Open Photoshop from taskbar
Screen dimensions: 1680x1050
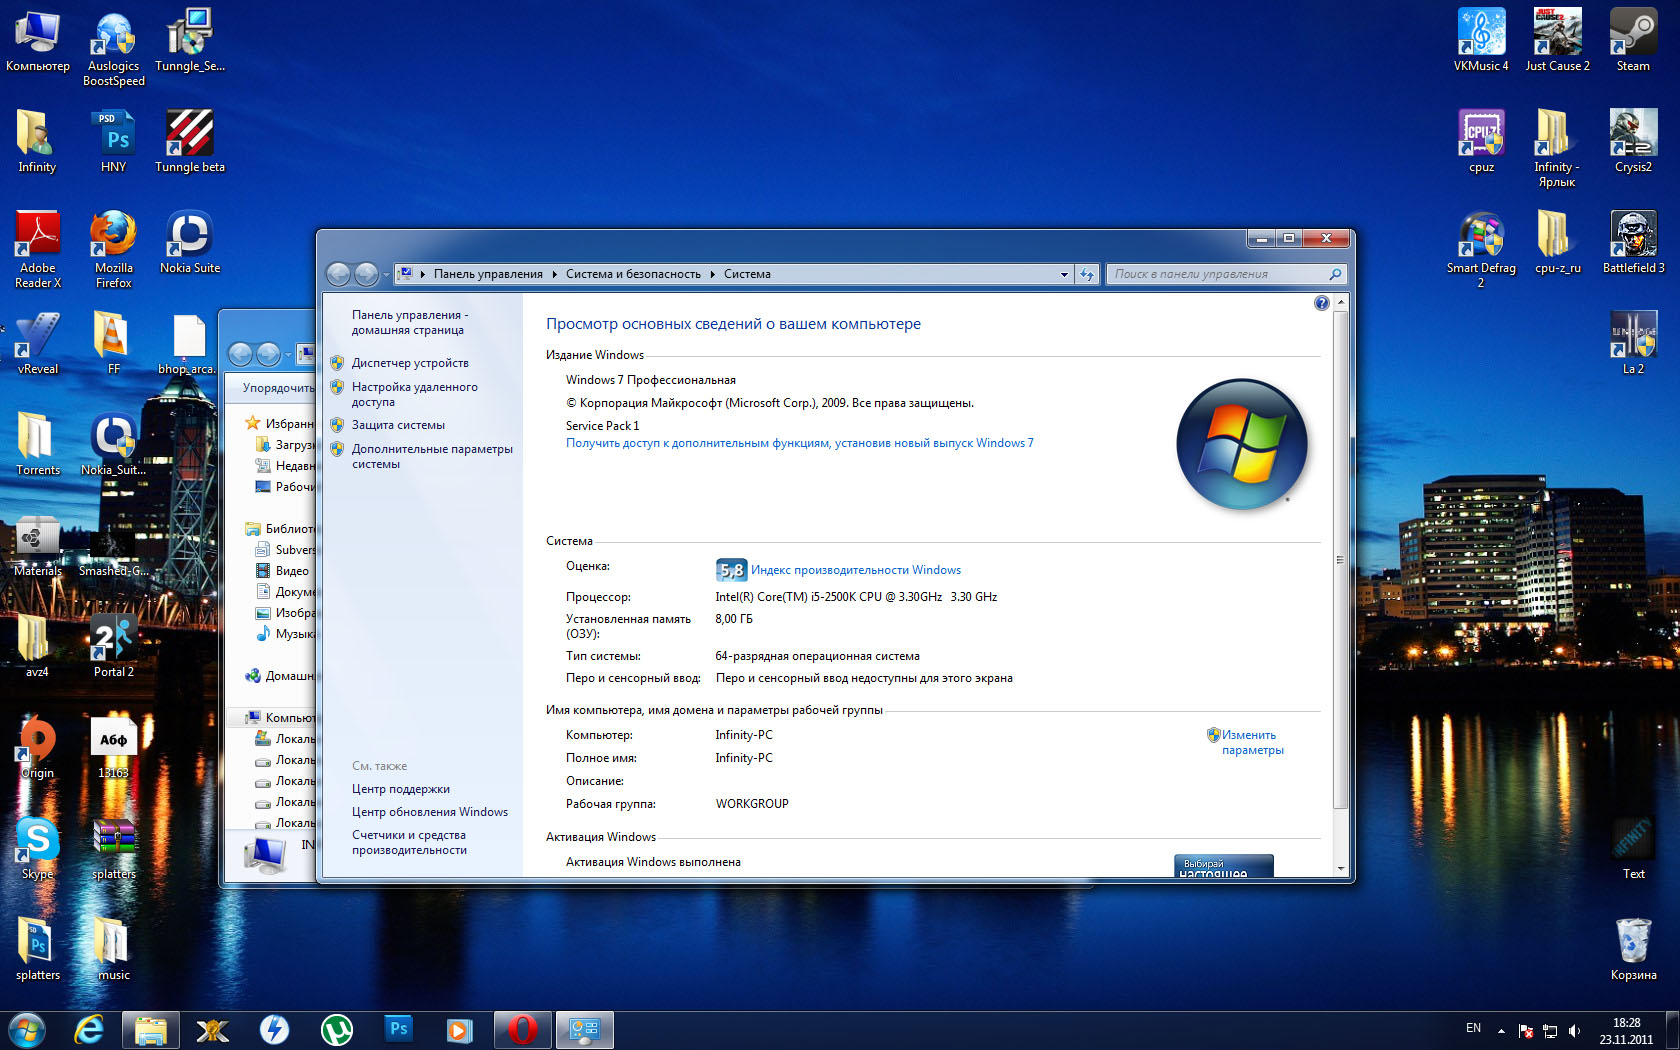point(399,1029)
